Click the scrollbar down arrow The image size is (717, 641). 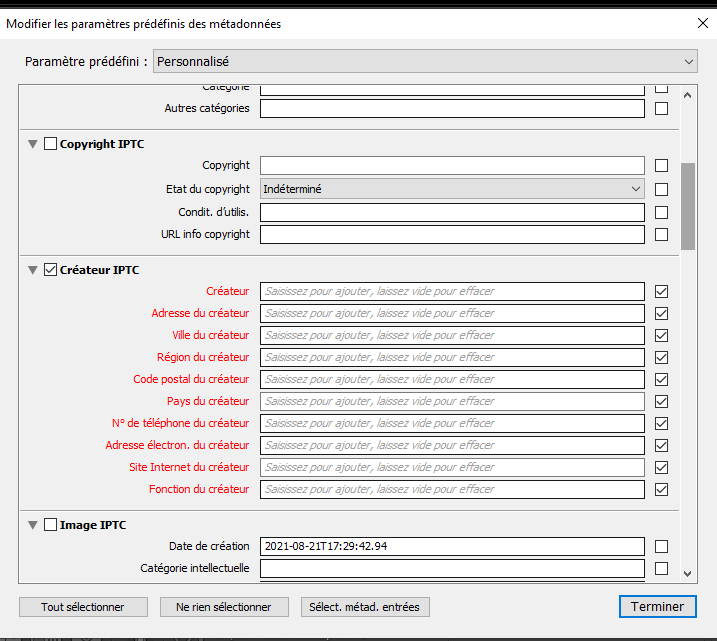688,573
